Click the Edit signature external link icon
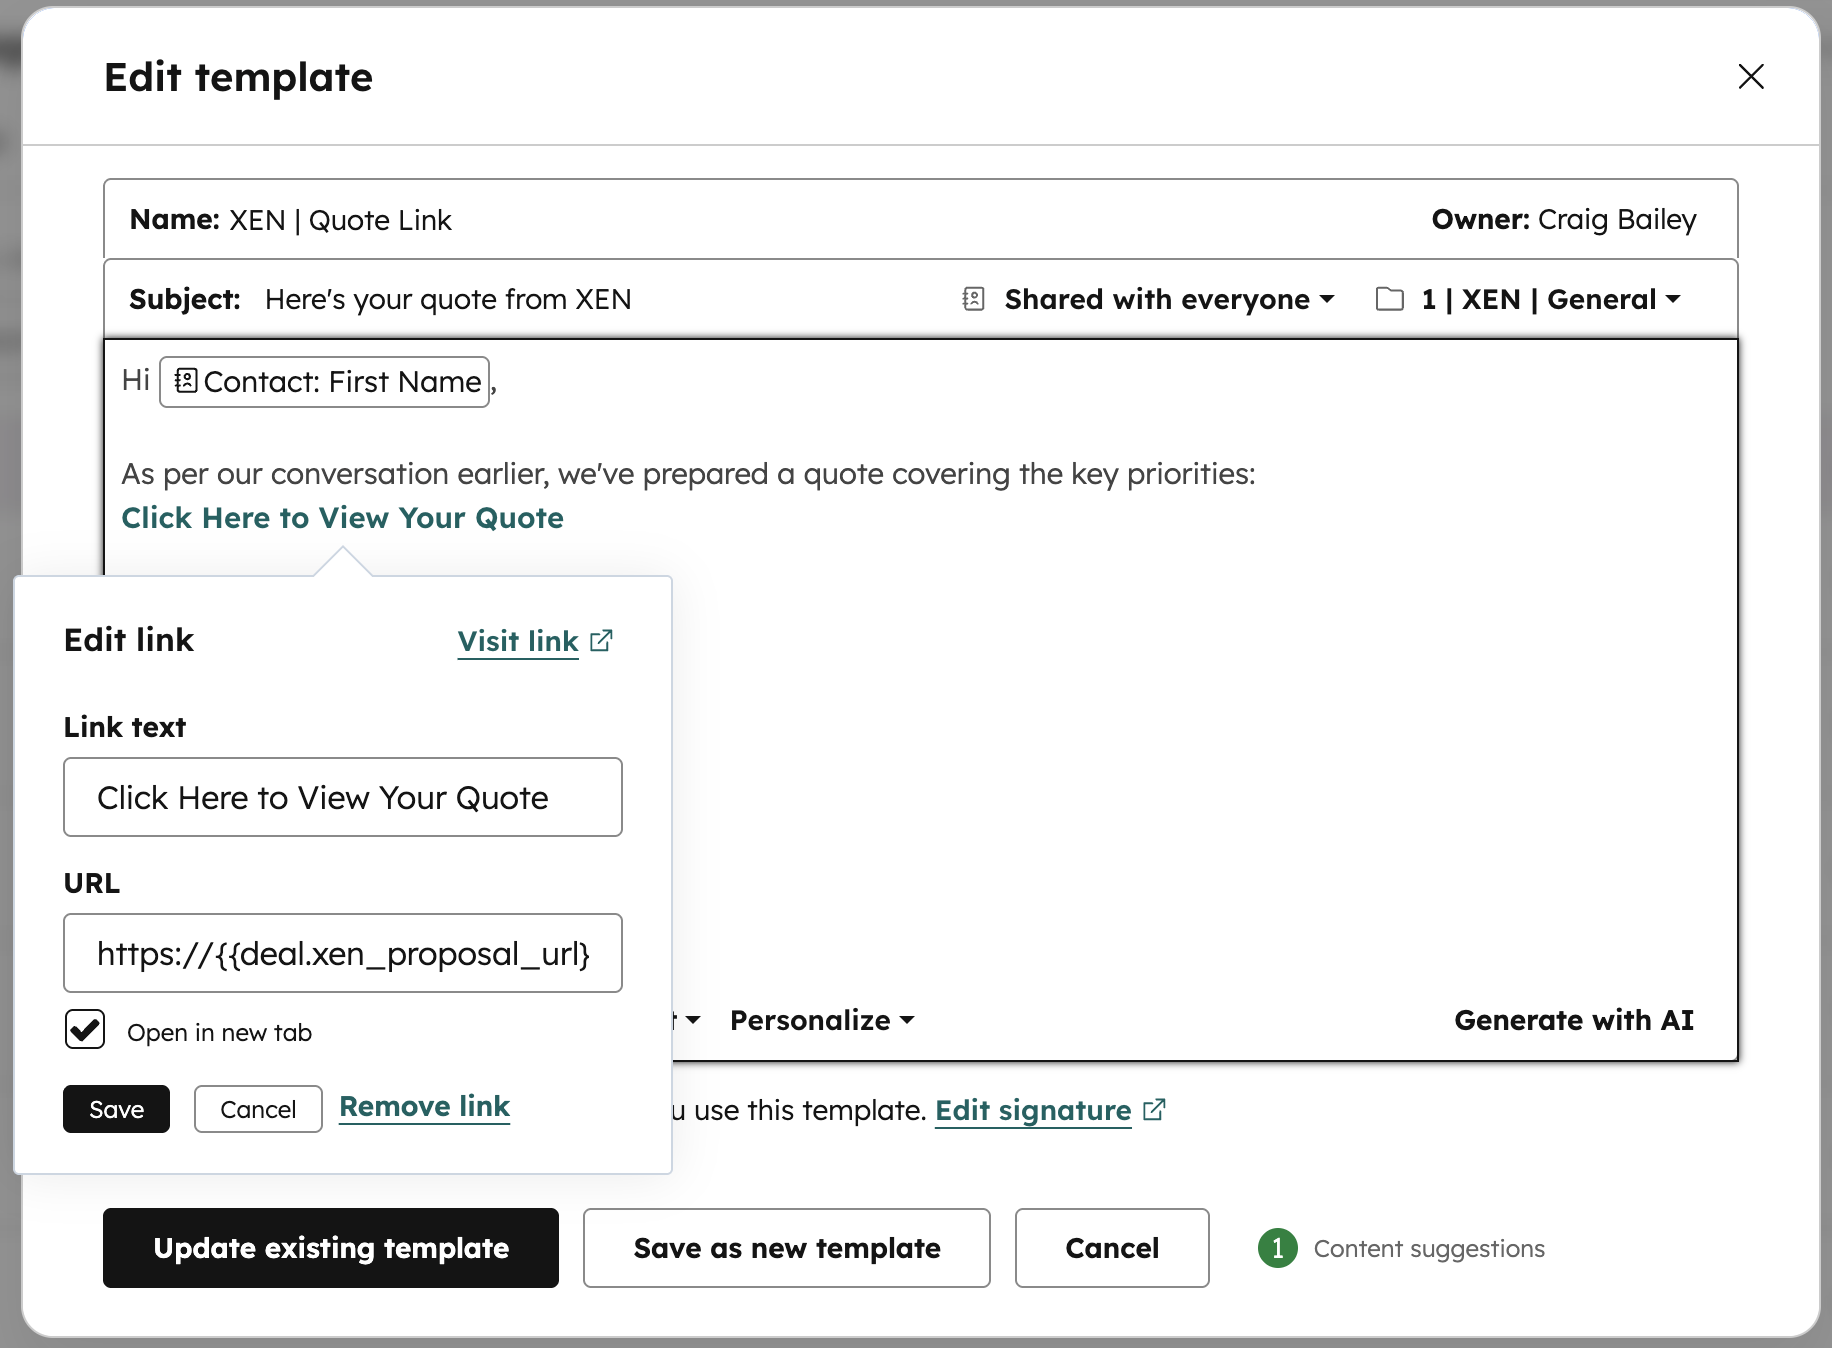 pos(1154,1110)
